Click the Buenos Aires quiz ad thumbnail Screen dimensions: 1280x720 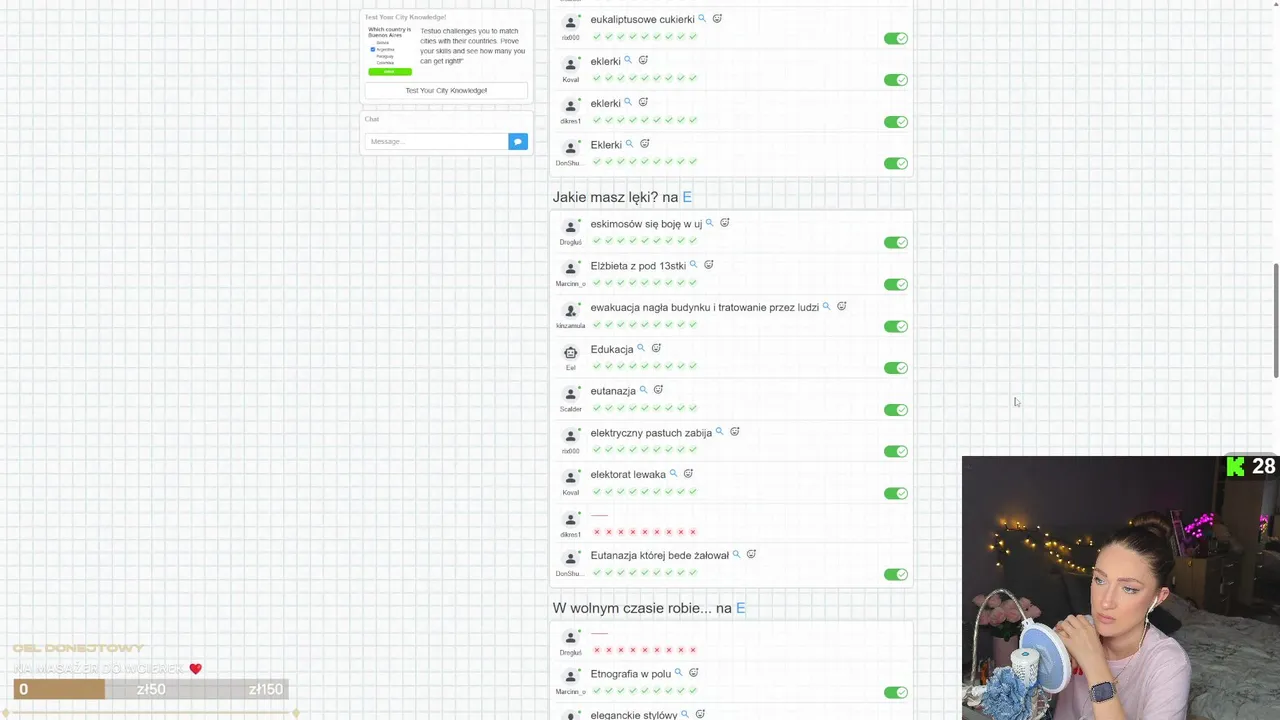[x=389, y=50]
